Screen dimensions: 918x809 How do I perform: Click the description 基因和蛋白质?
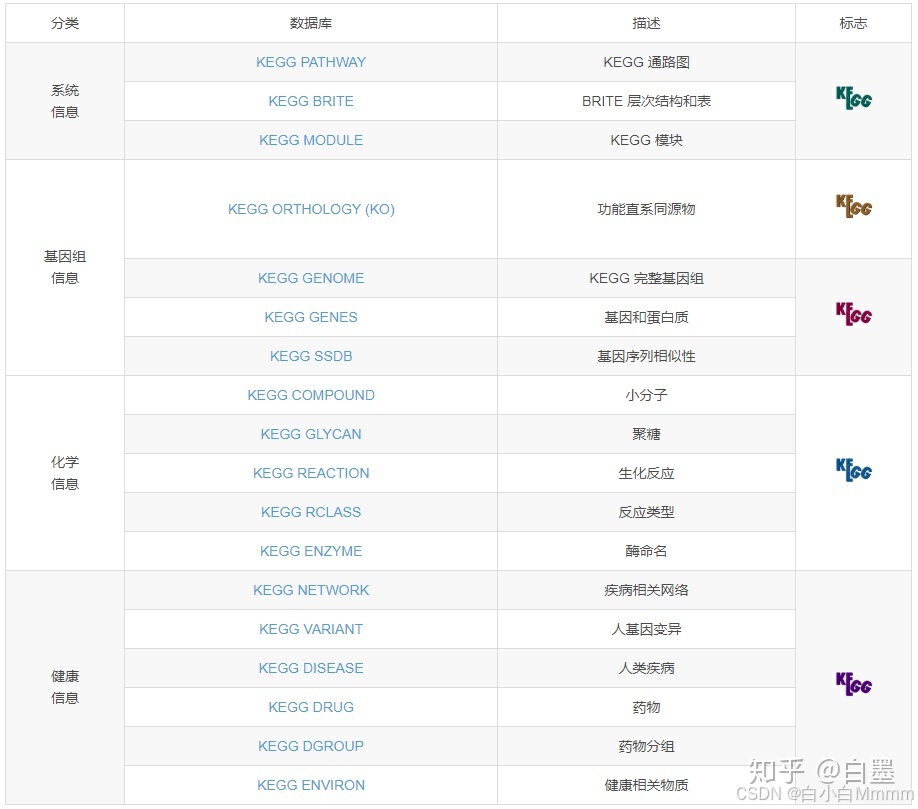(x=646, y=317)
